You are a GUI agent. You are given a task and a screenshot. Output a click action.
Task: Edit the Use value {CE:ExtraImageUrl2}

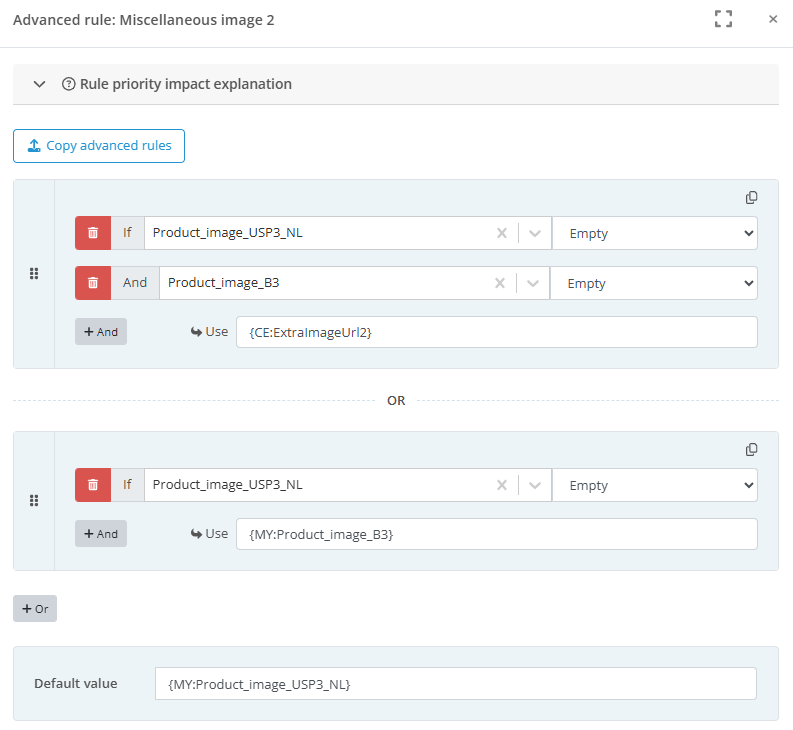tap(497, 332)
